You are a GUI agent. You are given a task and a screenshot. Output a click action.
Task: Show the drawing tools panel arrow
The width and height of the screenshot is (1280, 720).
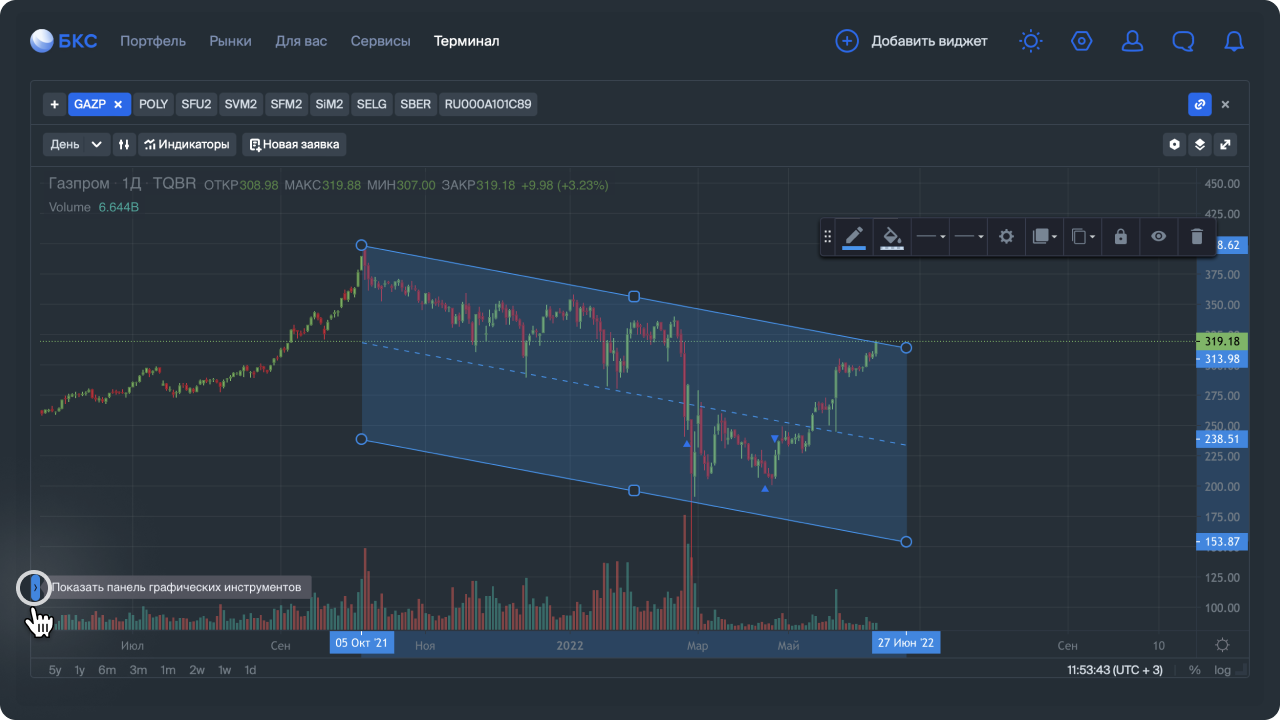click(34, 588)
